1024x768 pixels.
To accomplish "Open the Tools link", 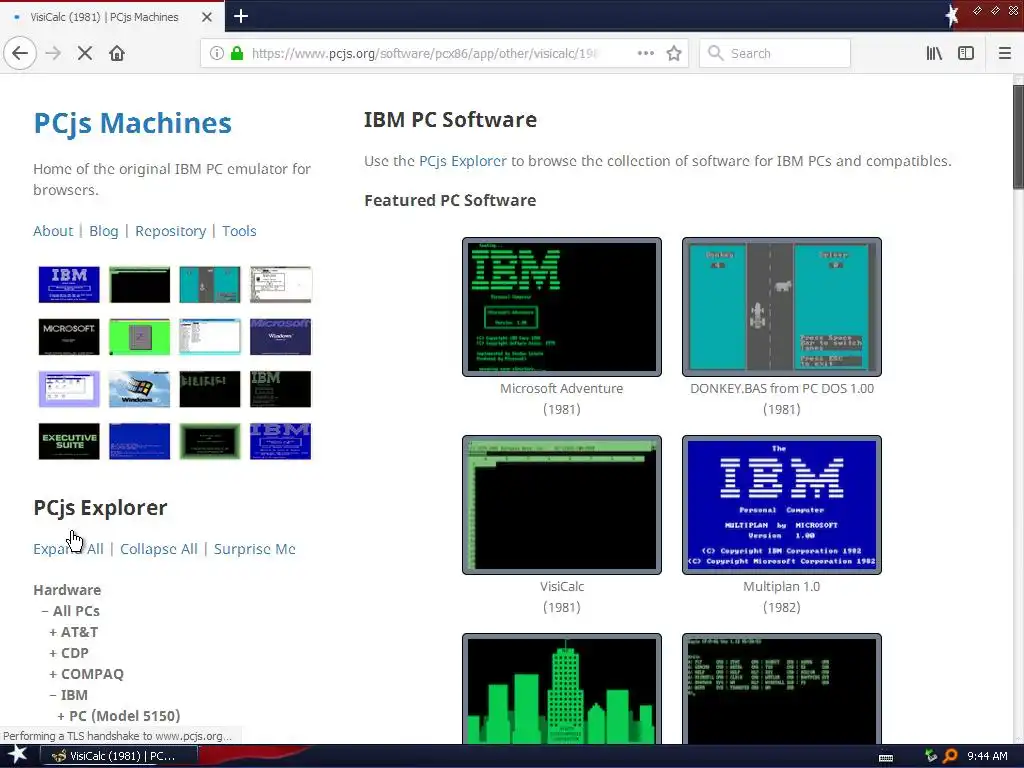I will (x=239, y=231).
